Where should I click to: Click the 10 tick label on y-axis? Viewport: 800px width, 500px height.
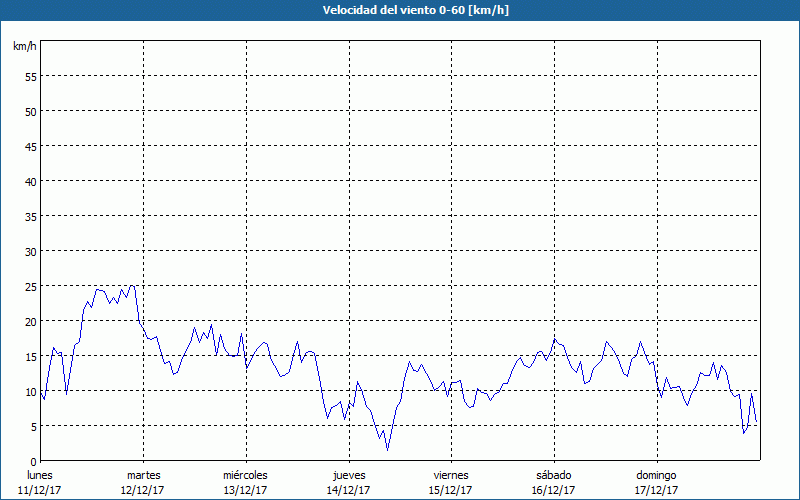click(x=30, y=391)
